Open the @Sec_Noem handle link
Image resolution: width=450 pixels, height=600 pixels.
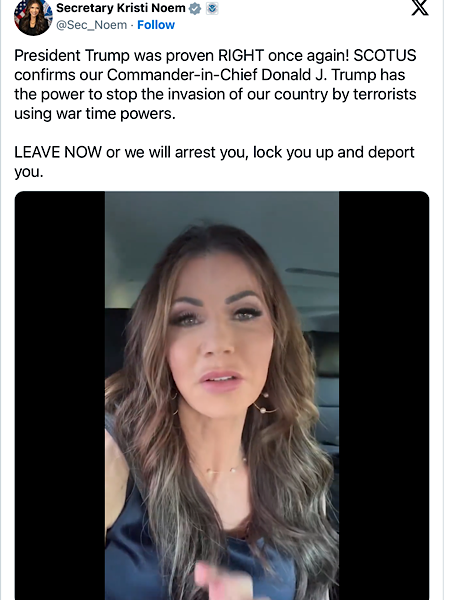tap(91, 25)
